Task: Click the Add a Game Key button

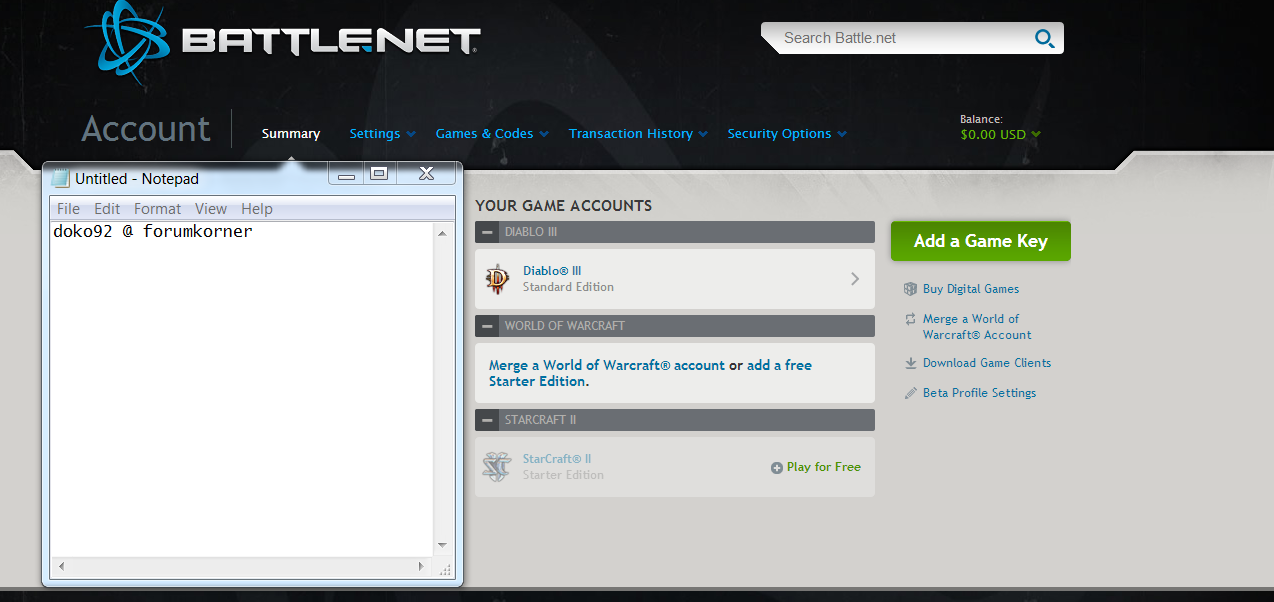Action: coord(981,241)
